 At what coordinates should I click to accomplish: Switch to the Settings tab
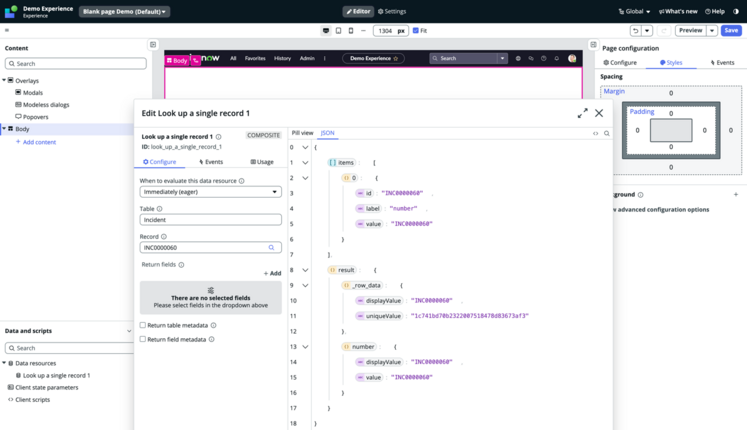pos(392,11)
